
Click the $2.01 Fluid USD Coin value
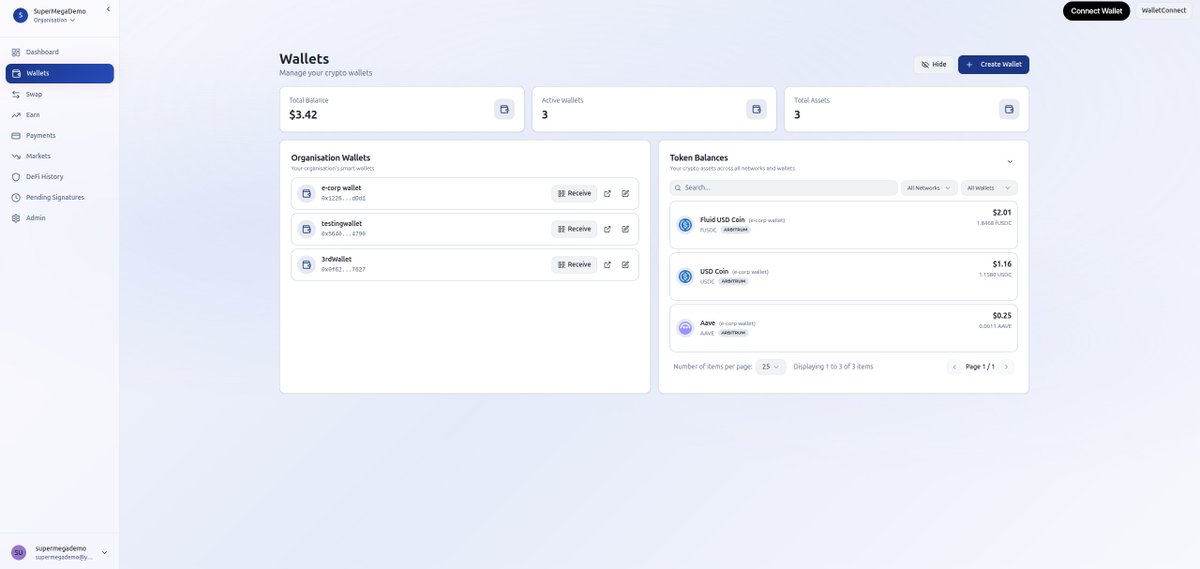pyautogui.click(x=1002, y=212)
